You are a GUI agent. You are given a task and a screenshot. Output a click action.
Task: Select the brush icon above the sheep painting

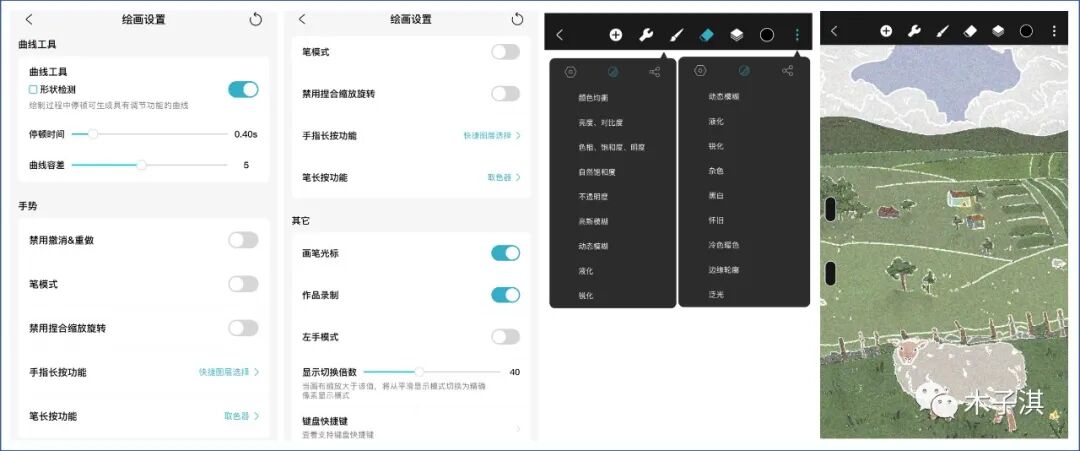point(942,30)
